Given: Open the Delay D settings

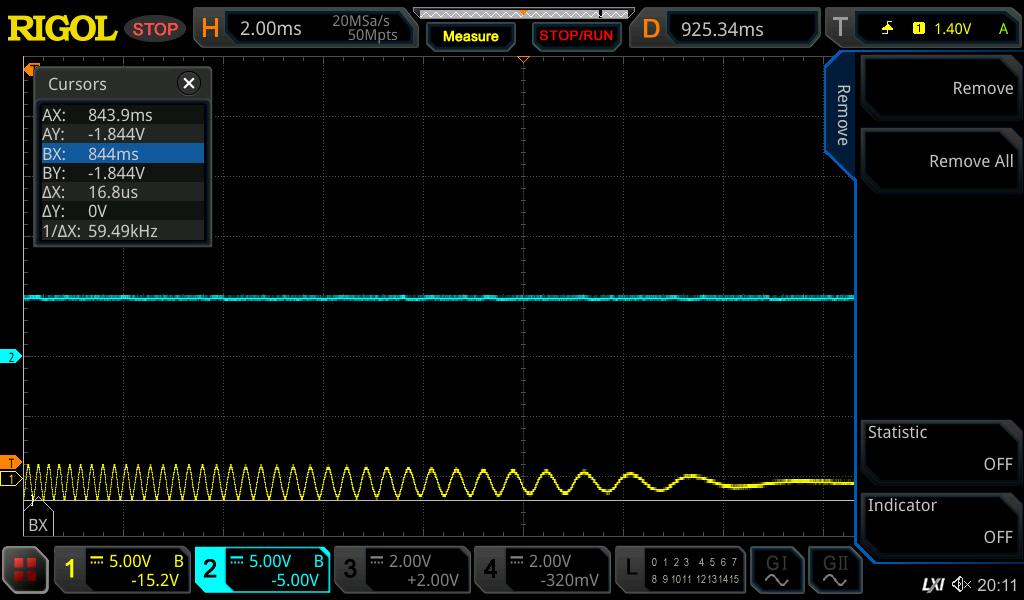Looking at the screenshot, I should pyautogui.click(x=650, y=29).
